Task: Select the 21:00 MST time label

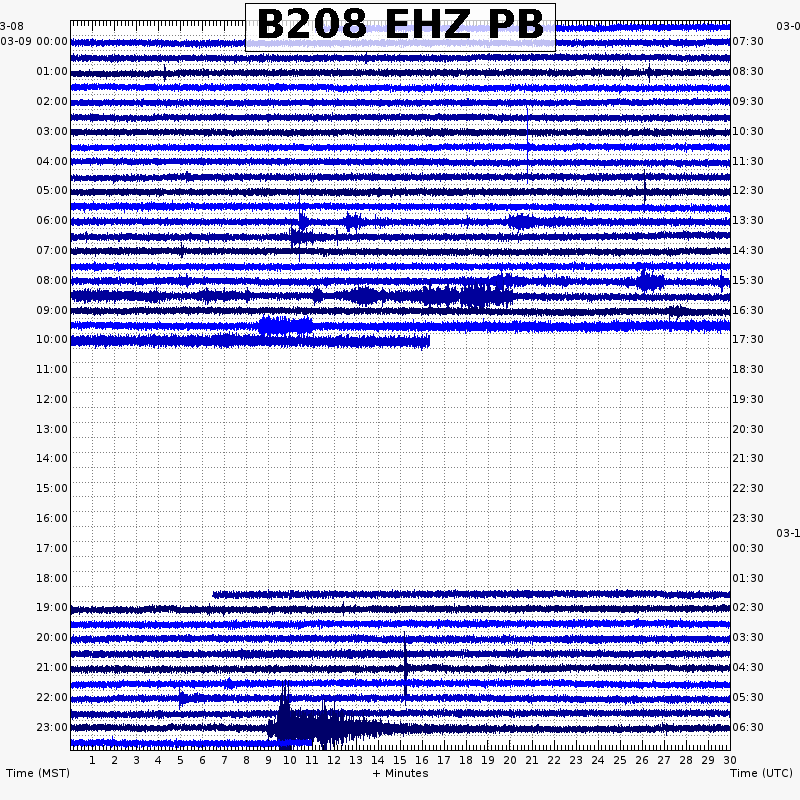Action: point(52,668)
